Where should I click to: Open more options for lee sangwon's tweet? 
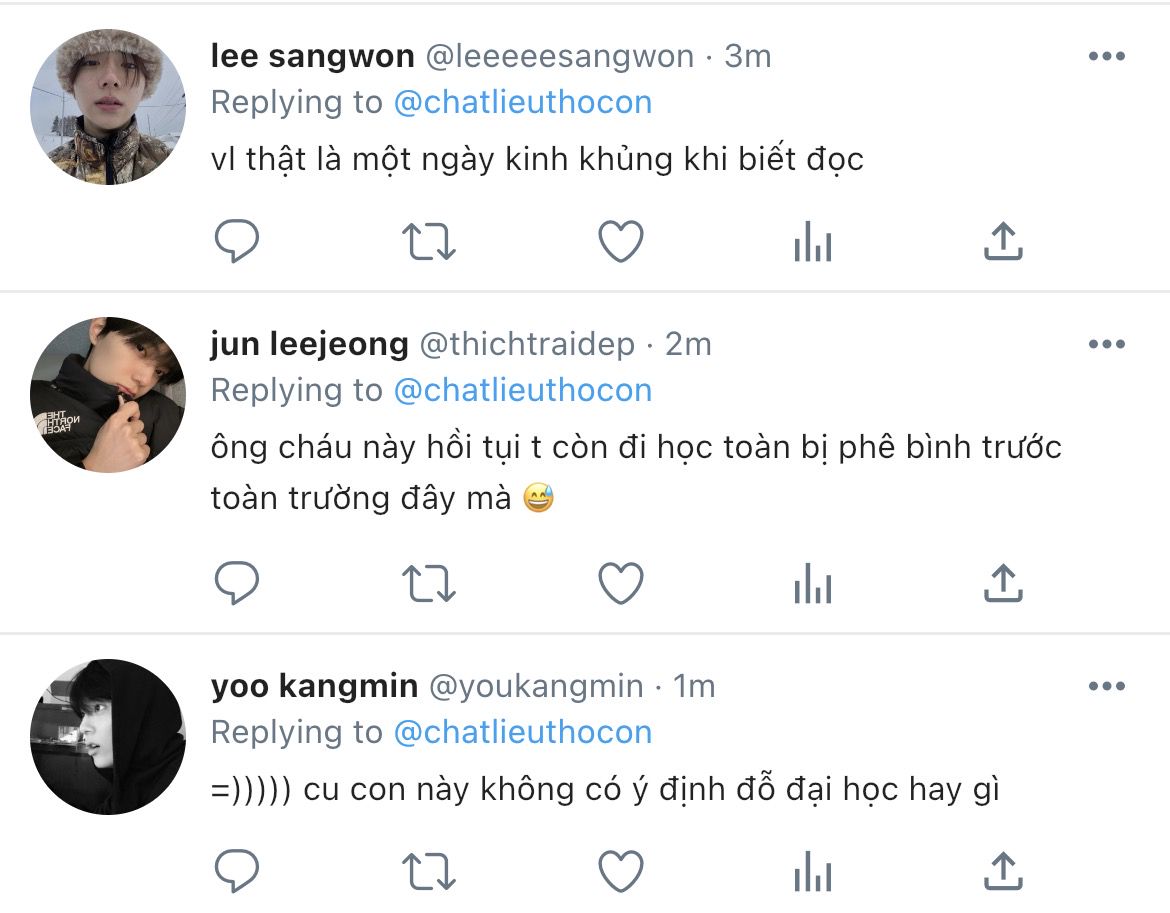[x=1106, y=57]
